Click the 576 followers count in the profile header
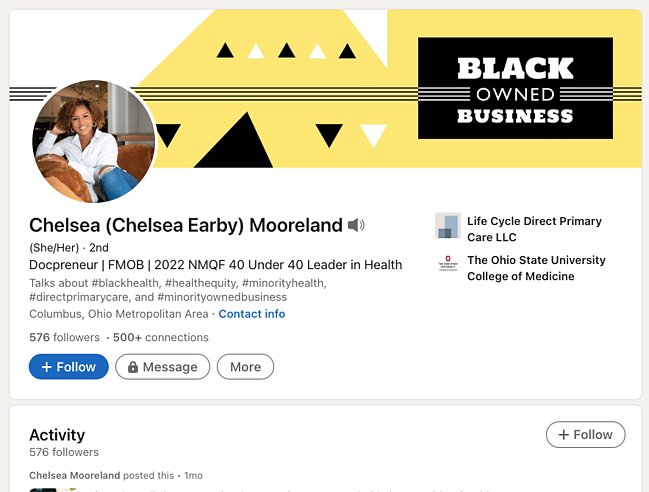Viewport: 649px width, 492px height. [64, 337]
